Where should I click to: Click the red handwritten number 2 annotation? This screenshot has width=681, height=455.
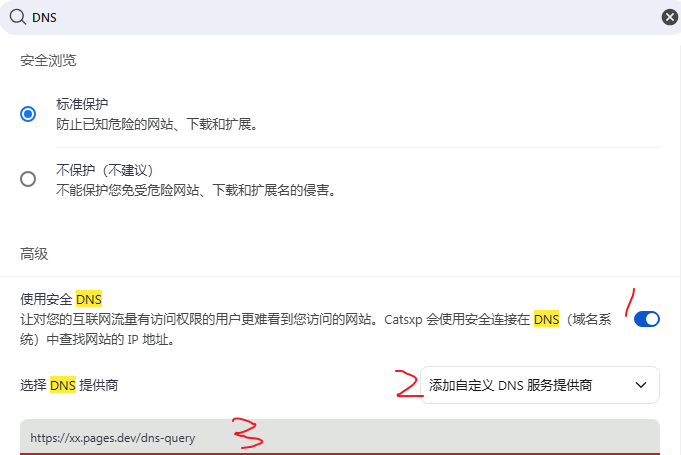coord(409,383)
